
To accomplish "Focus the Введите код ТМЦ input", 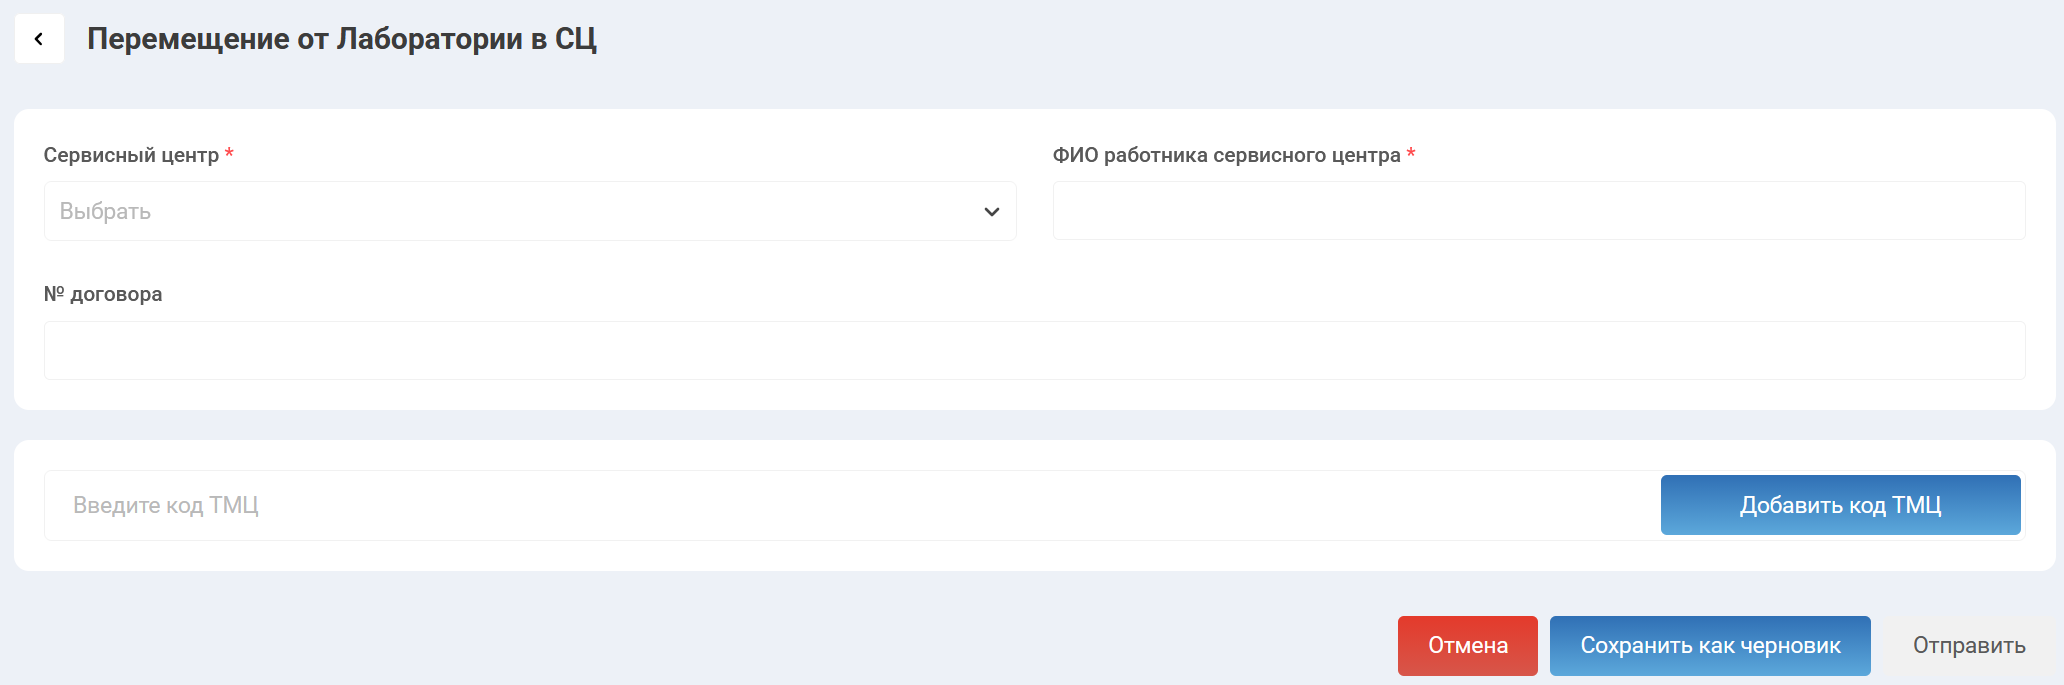I will 850,506.
